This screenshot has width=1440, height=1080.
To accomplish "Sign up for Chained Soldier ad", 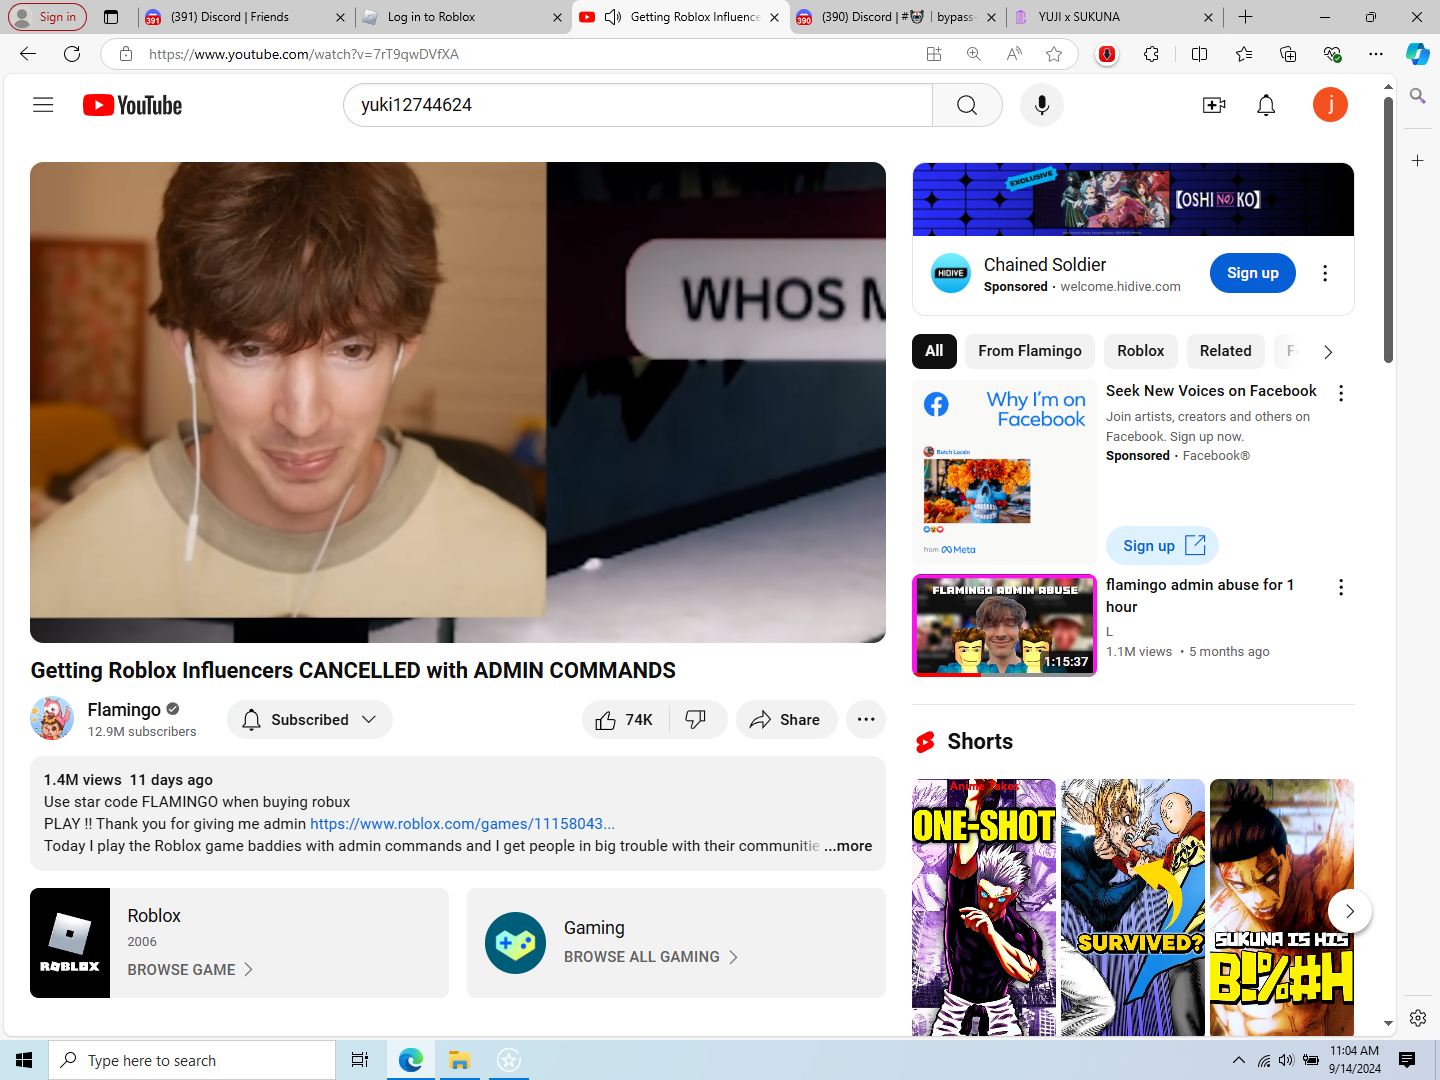I will coord(1253,273).
